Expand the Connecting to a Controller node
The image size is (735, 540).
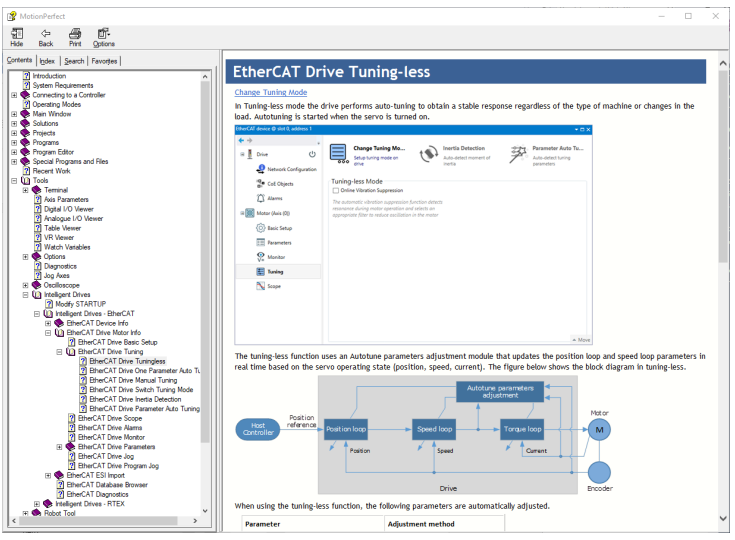click(x=14, y=95)
